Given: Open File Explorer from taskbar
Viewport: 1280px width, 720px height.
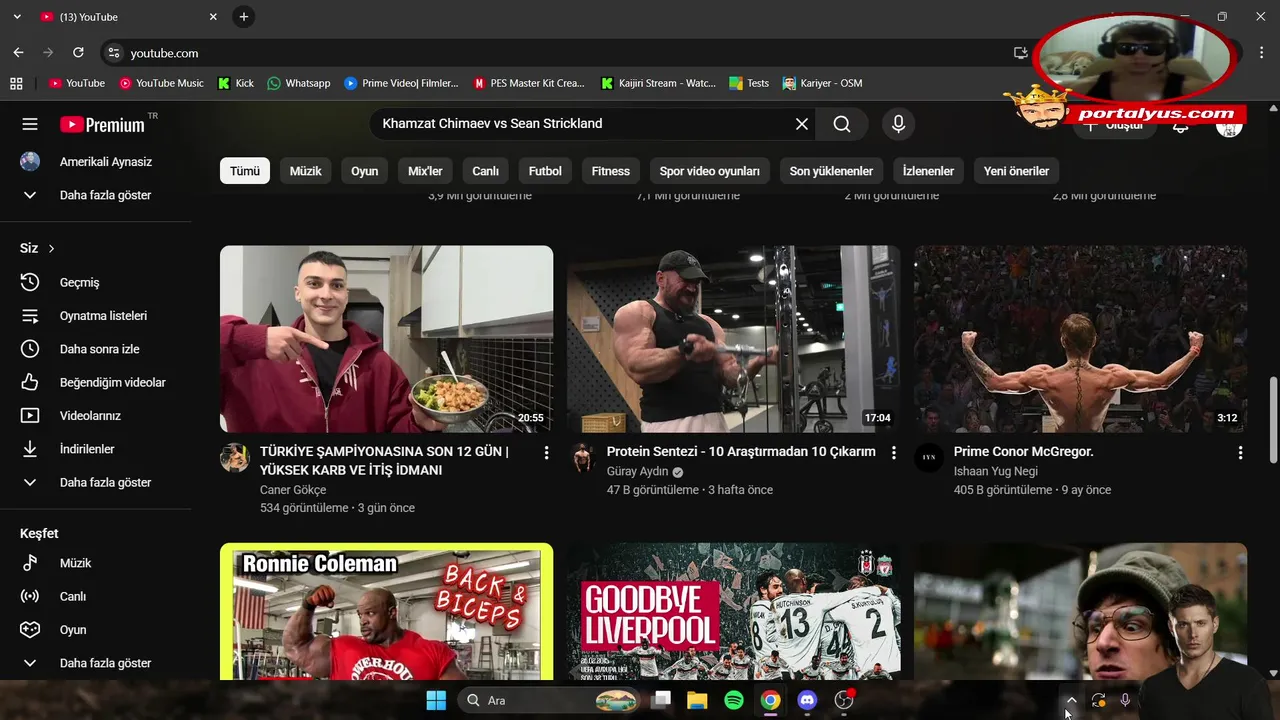Looking at the screenshot, I should (x=697, y=700).
